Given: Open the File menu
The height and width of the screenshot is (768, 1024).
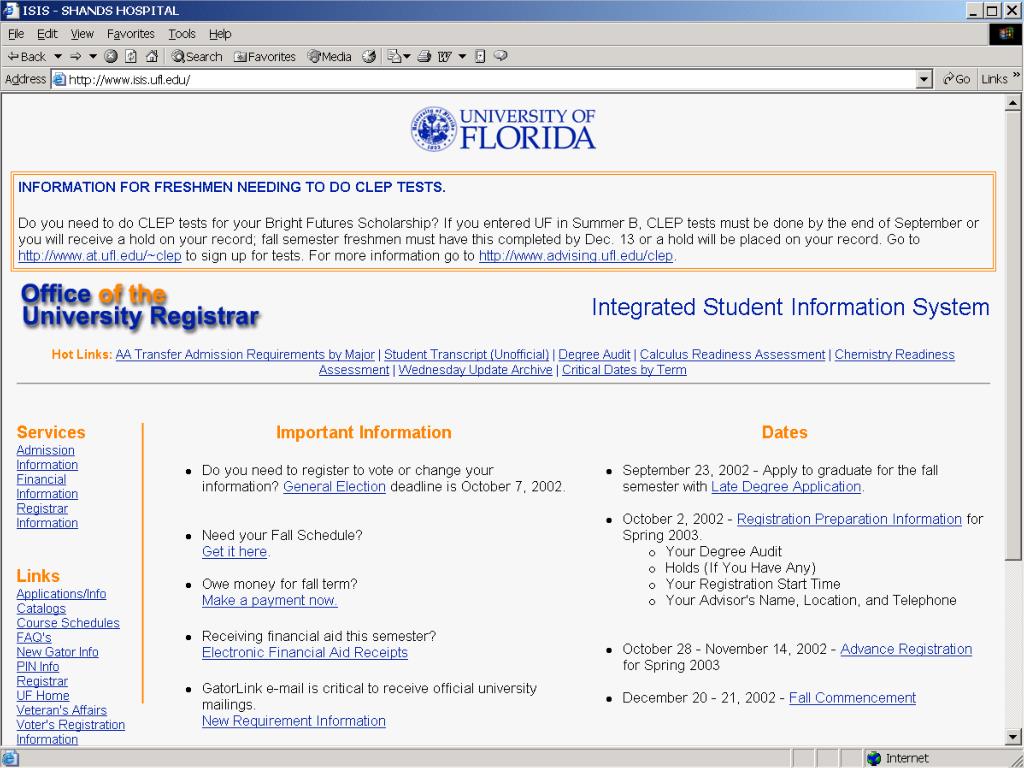Looking at the screenshot, I should (x=16, y=34).
